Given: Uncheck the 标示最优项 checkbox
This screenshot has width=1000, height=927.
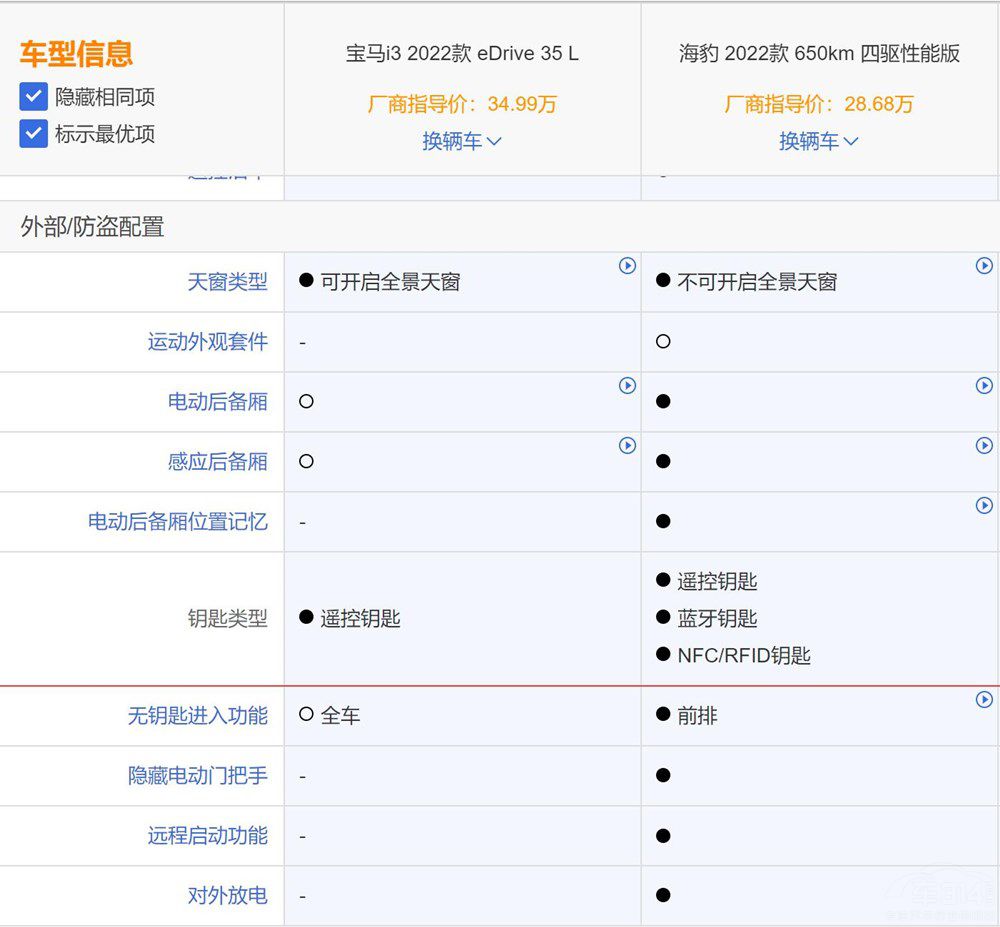Looking at the screenshot, I should pyautogui.click(x=34, y=134).
